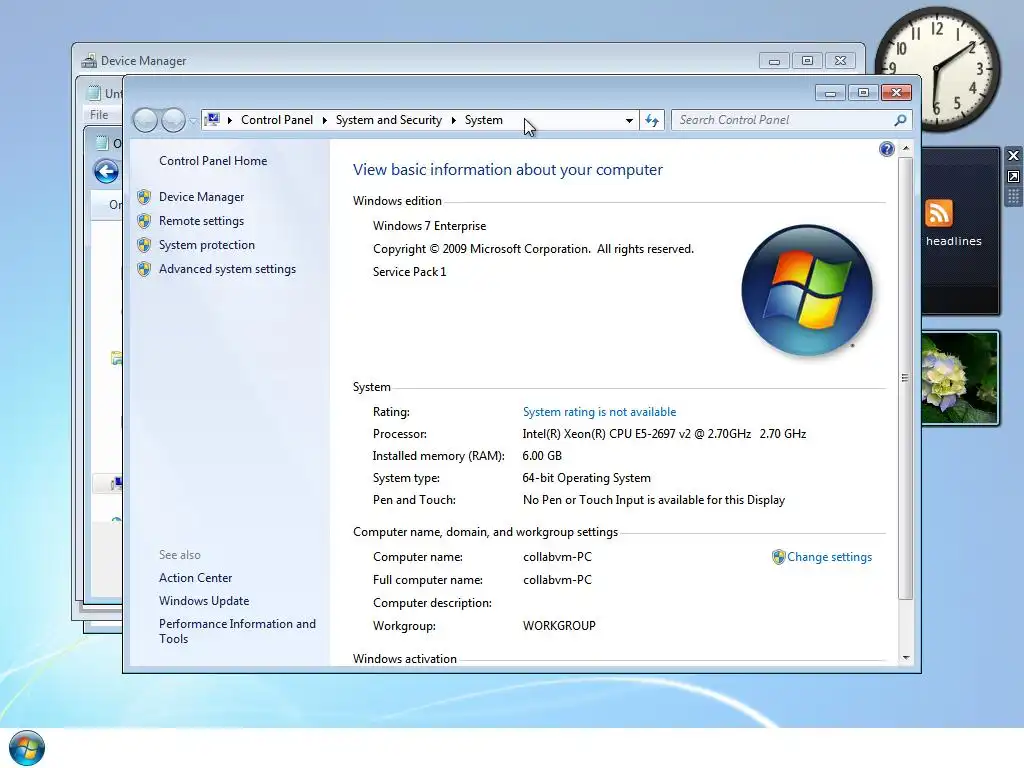
Task: Select System in the breadcrumb
Action: tap(484, 120)
